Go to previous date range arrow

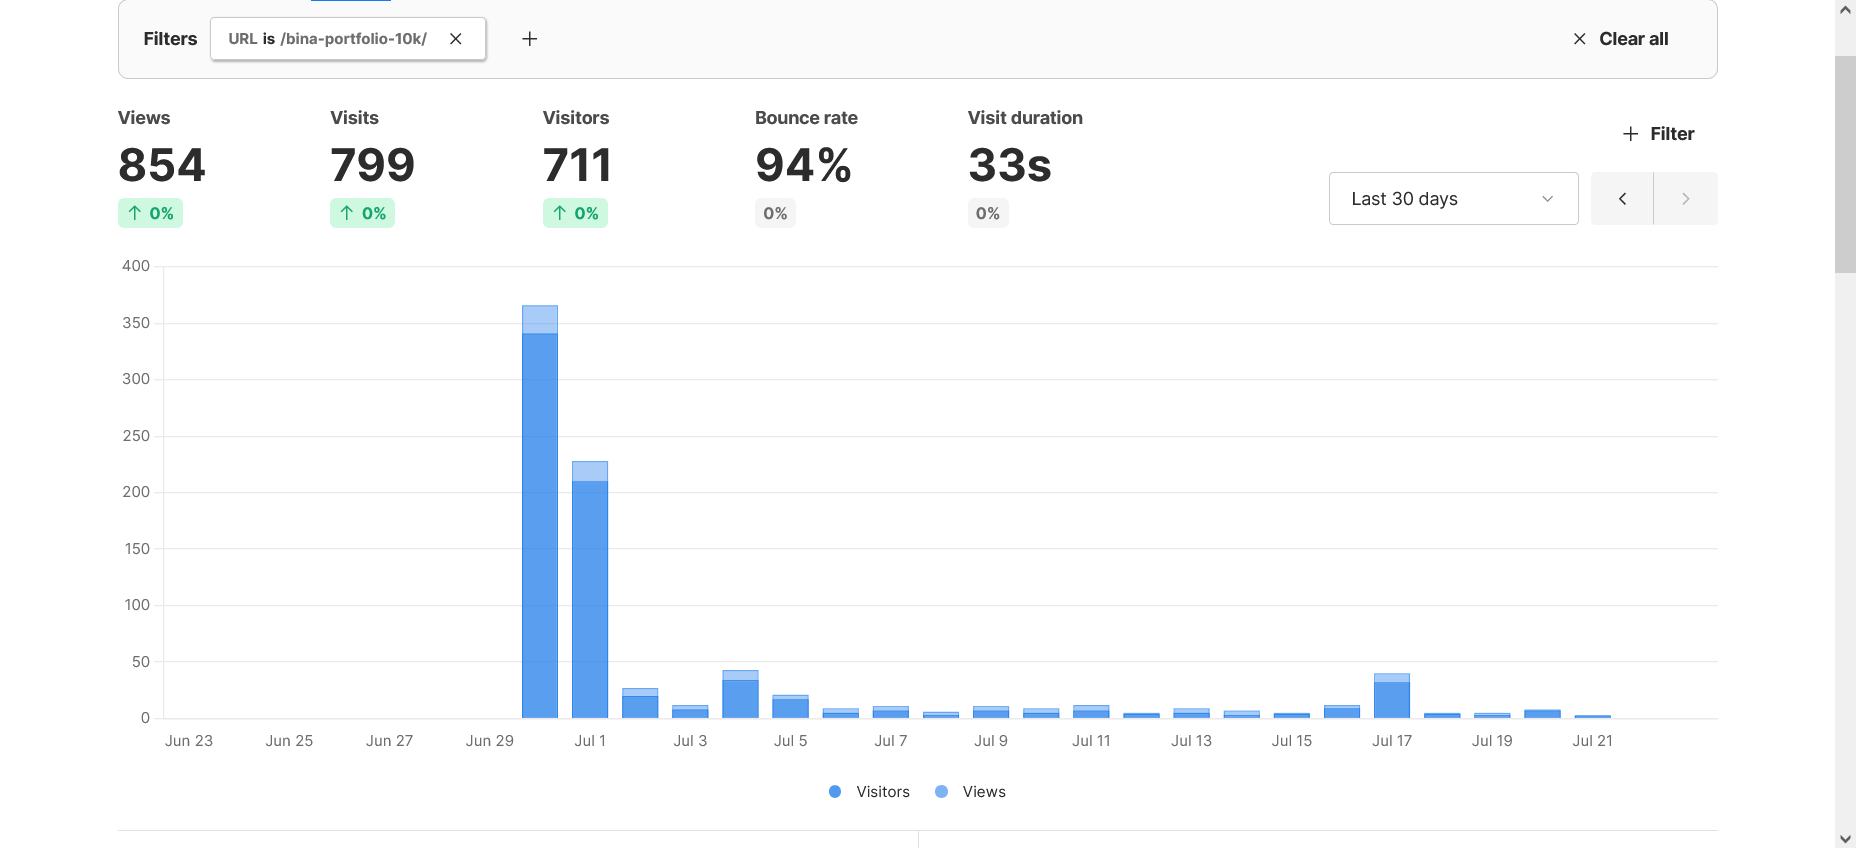click(1622, 199)
